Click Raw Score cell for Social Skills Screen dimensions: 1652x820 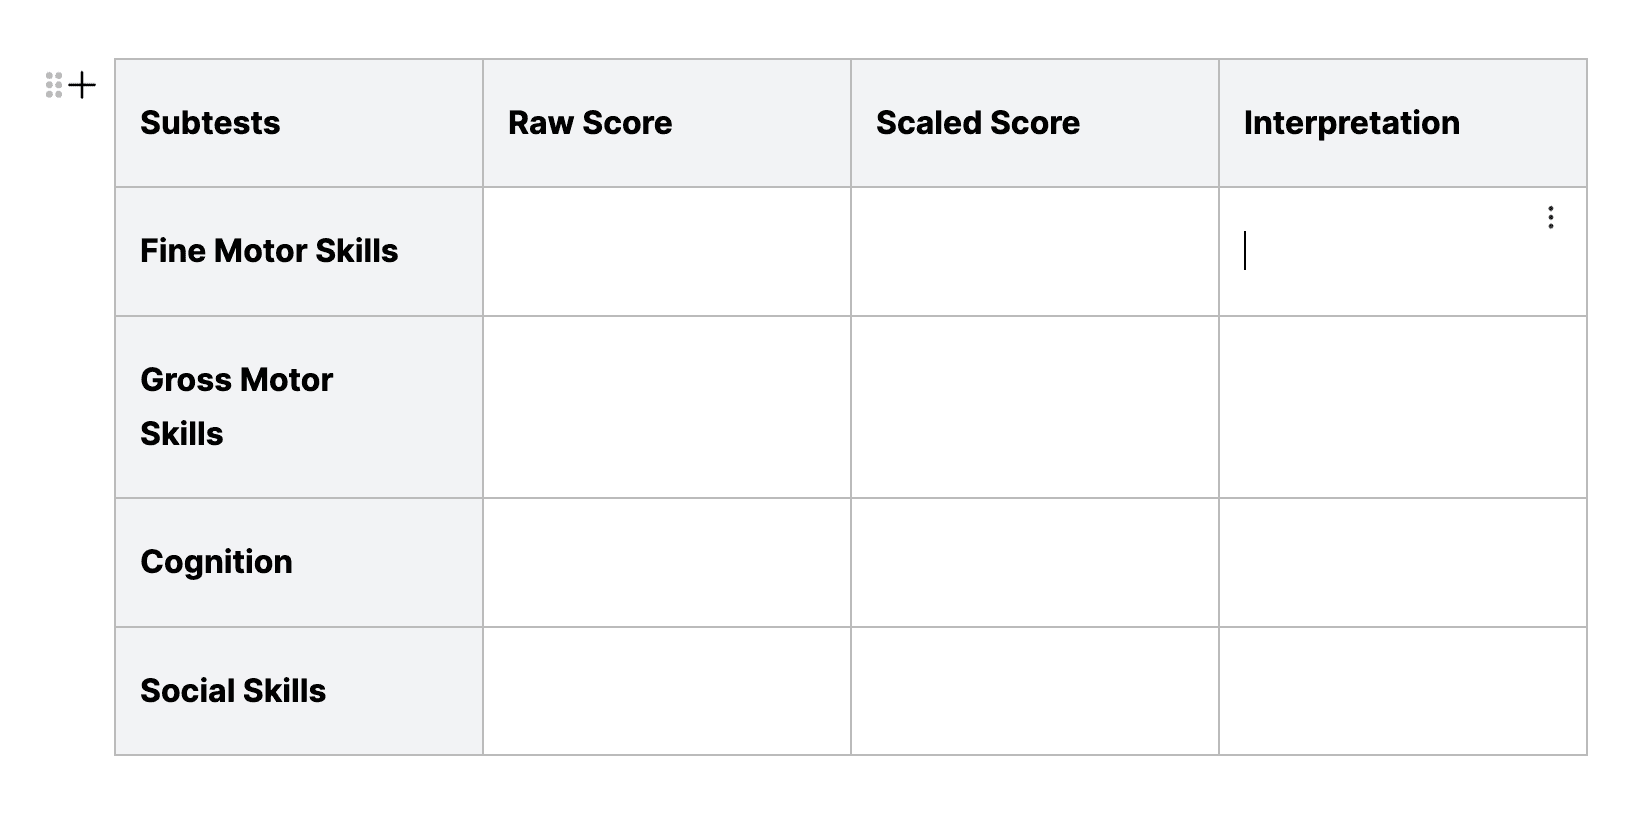tap(666, 691)
